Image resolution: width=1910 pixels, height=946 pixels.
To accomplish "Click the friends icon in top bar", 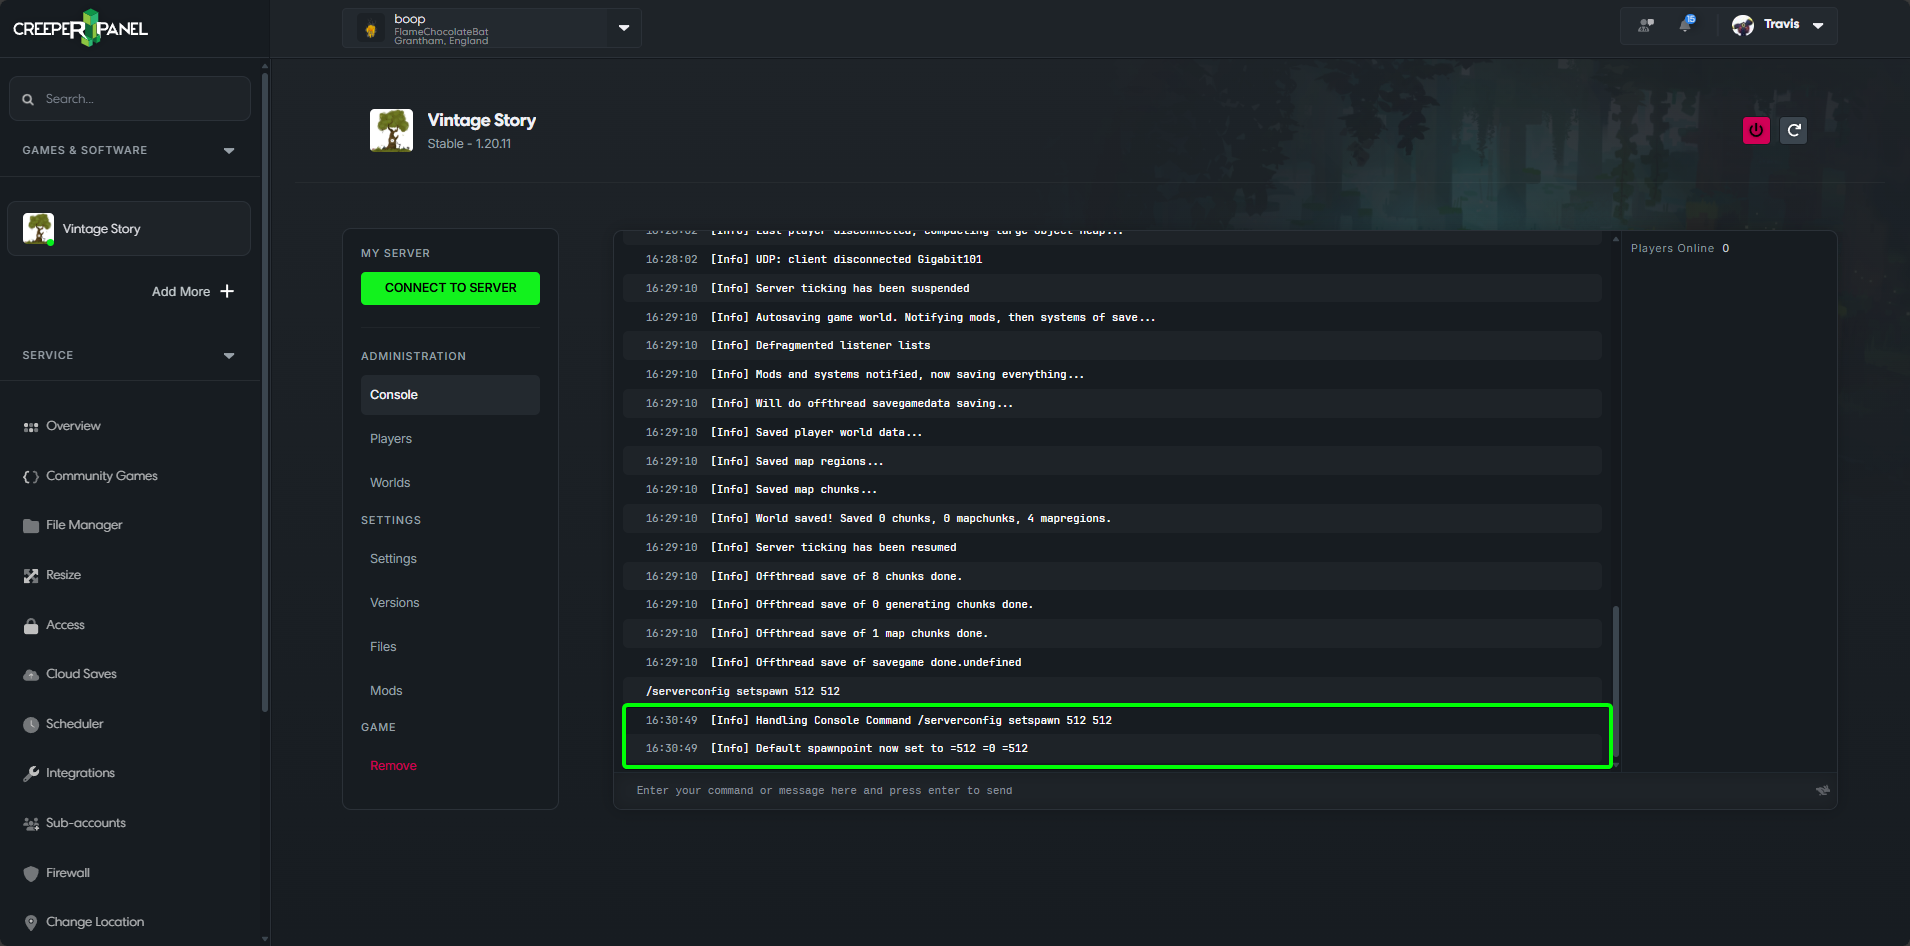I will tap(1645, 25).
